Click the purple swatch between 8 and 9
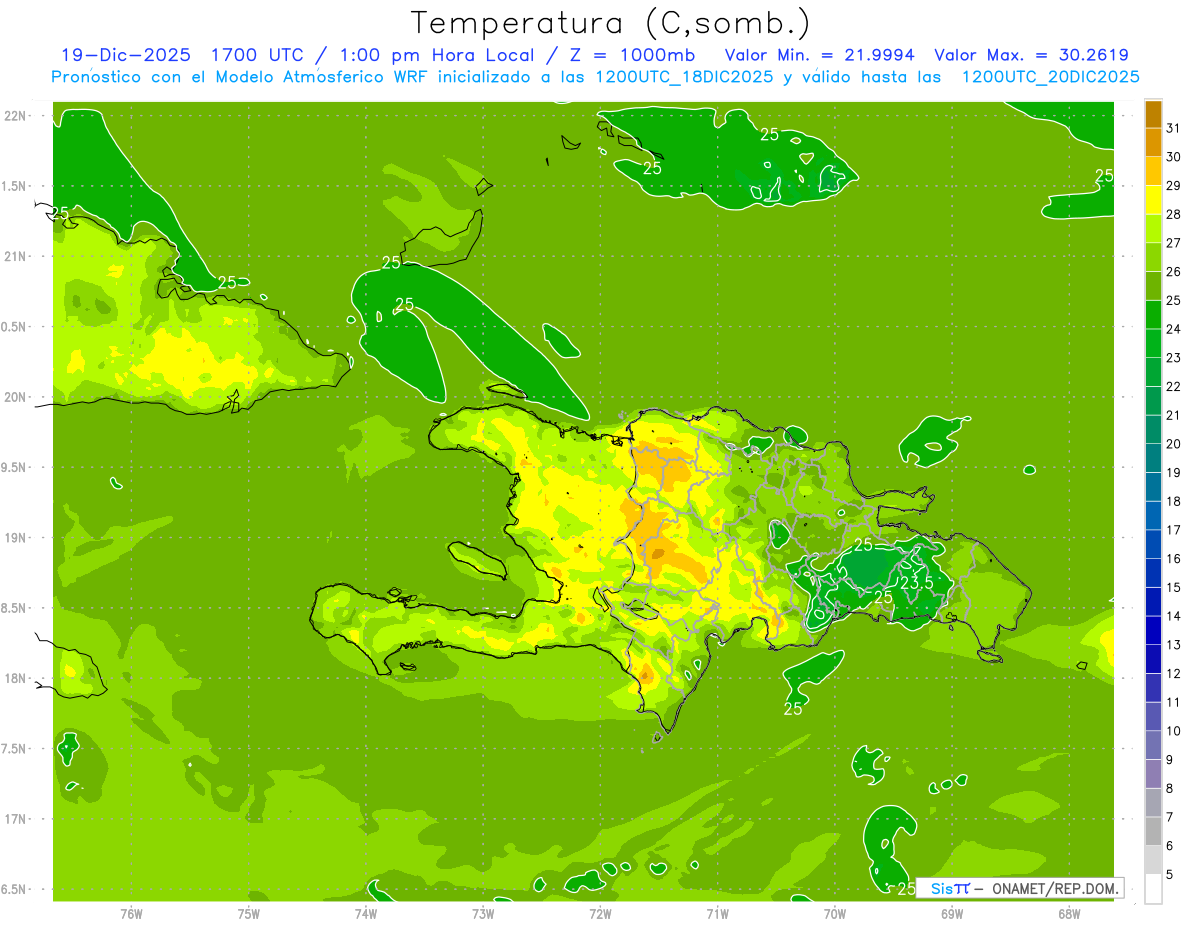The width and height of the screenshot is (1200, 927). pyautogui.click(x=1153, y=774)
